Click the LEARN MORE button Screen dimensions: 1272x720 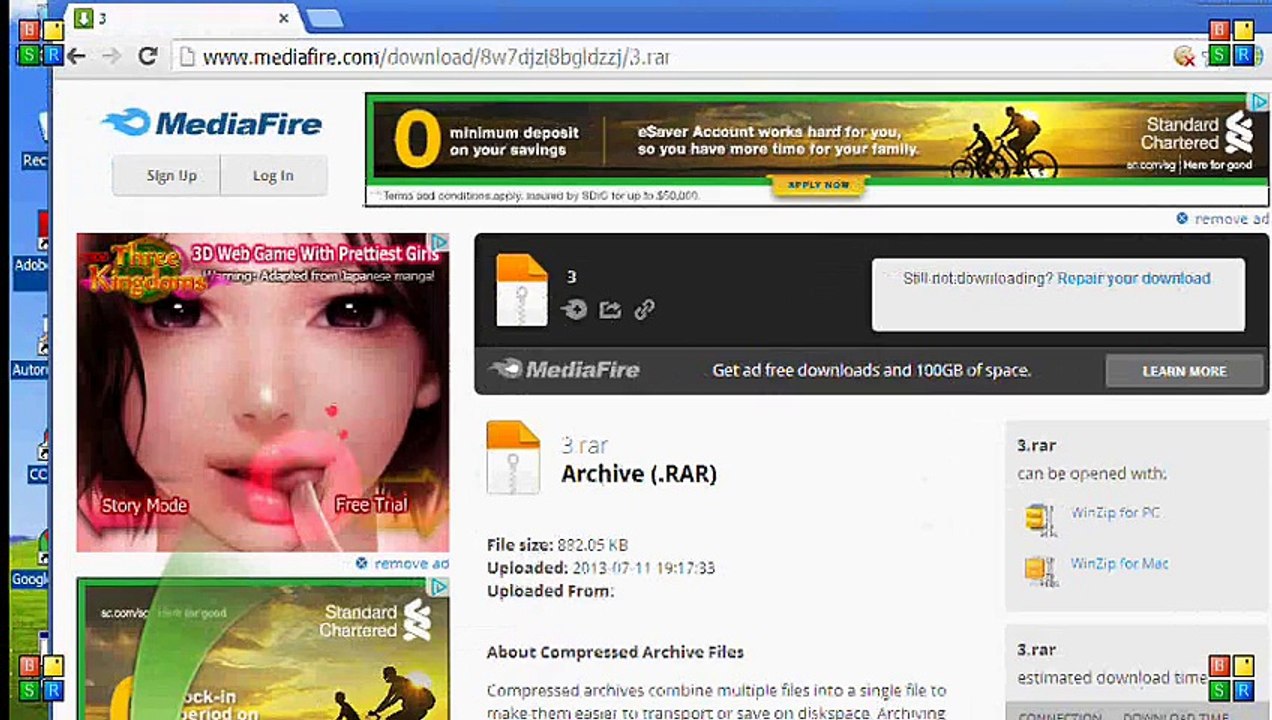point(1184,371)
